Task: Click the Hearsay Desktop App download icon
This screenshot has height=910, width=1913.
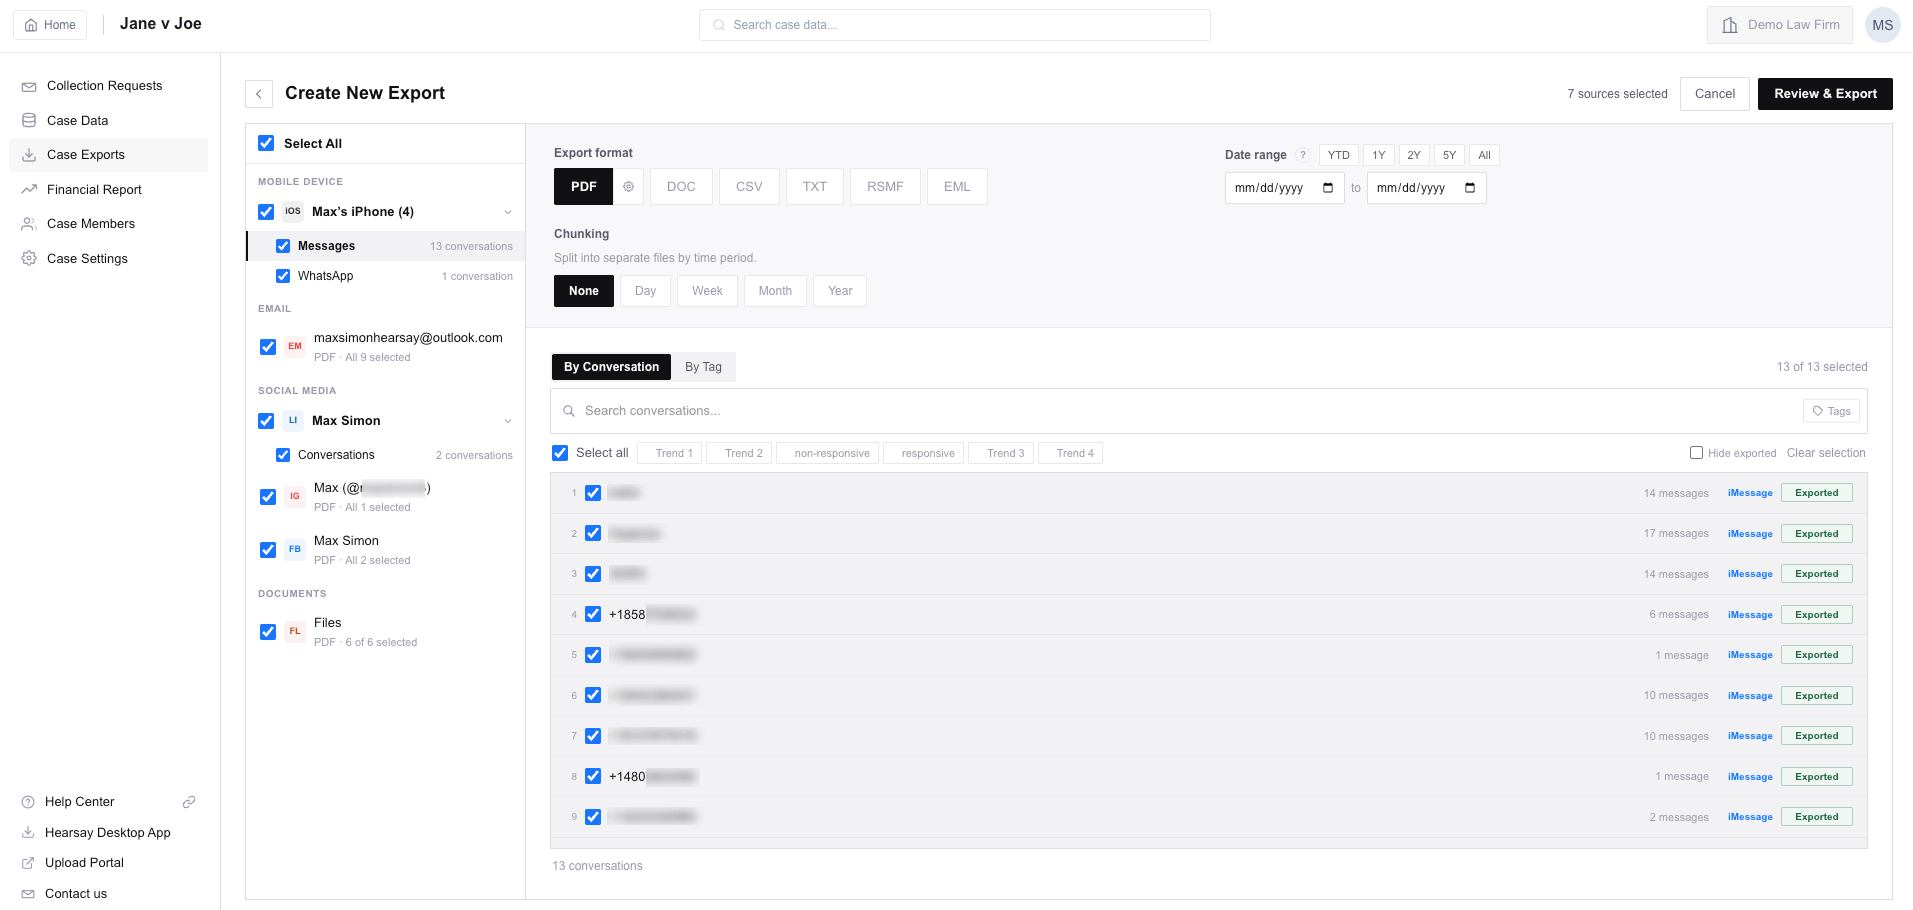Action: [28, 833]
